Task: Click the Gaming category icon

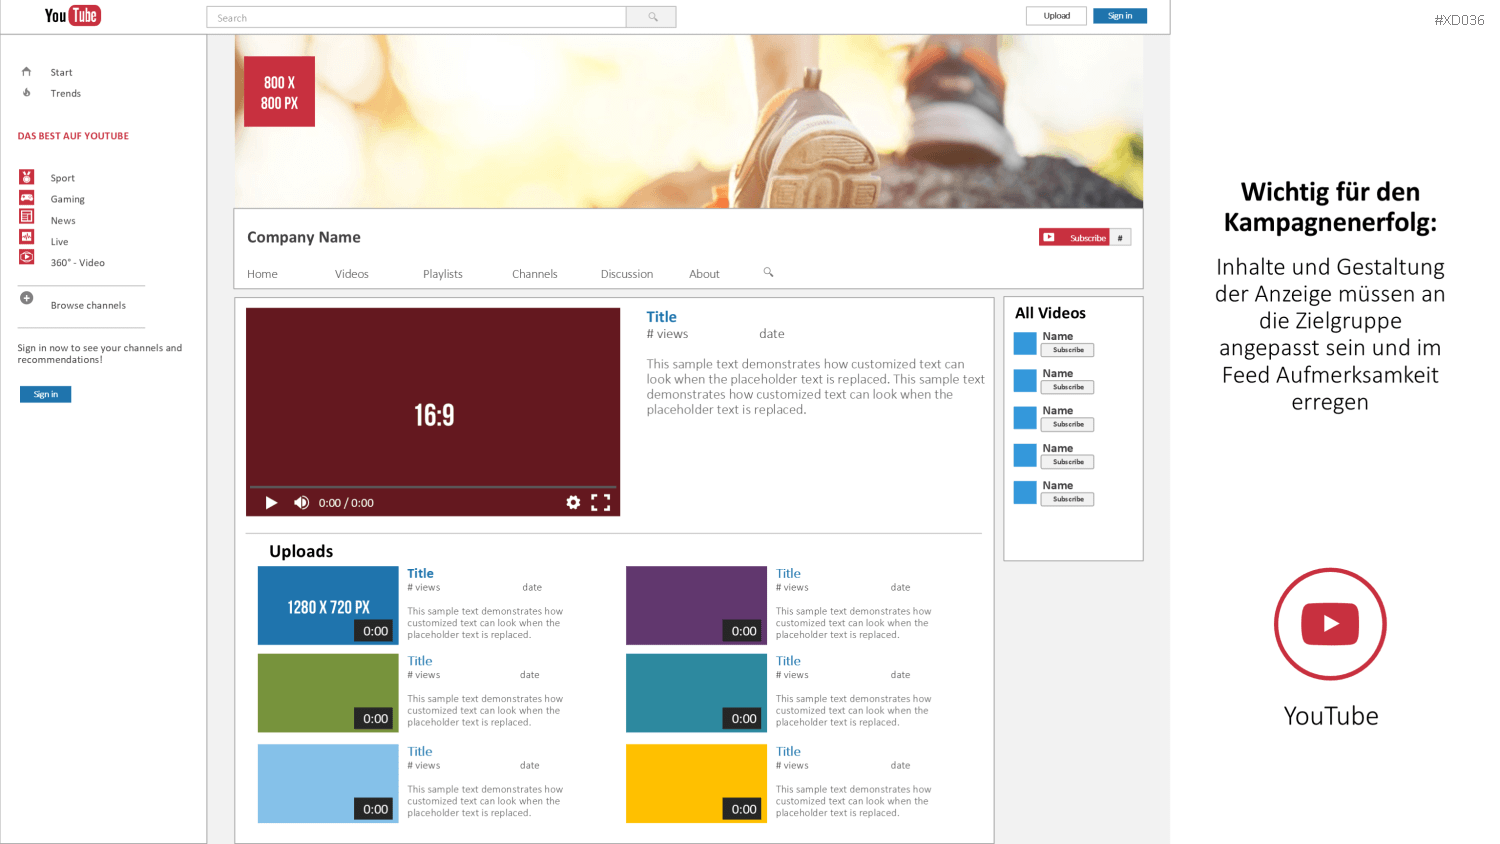Action: [27, 198]
